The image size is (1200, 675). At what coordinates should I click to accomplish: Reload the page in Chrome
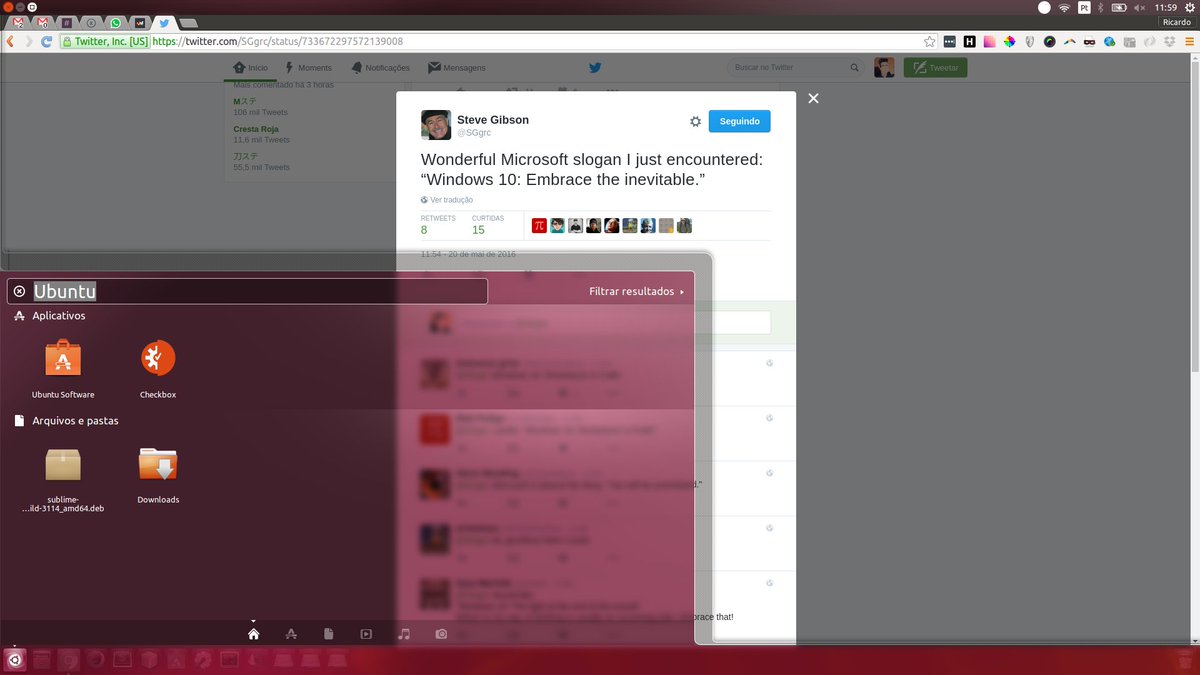tap(46, 42)
